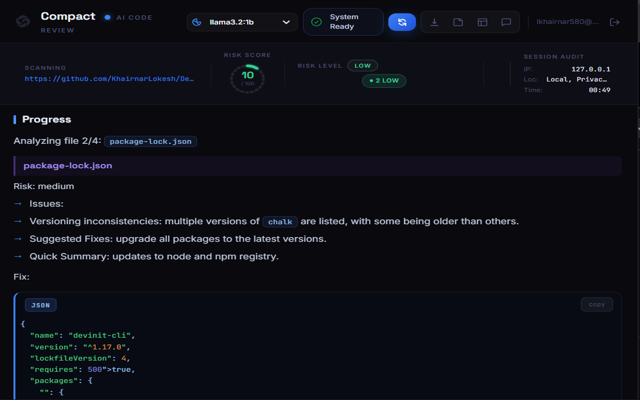
Task: Click the chalk inline code tag
Action: (x=280, y=222)
